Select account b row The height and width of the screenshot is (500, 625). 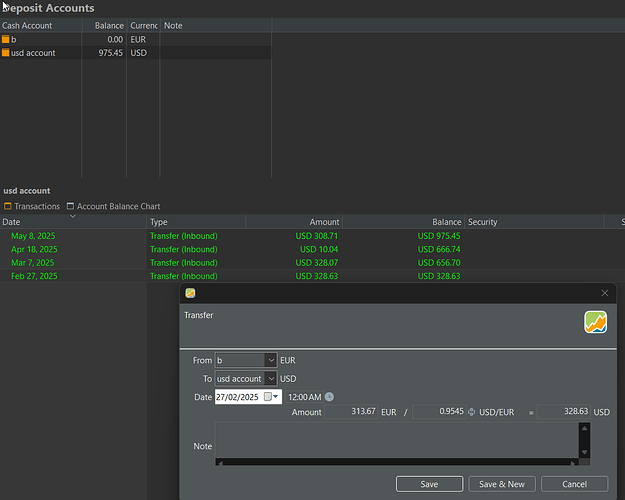[136, 39]
